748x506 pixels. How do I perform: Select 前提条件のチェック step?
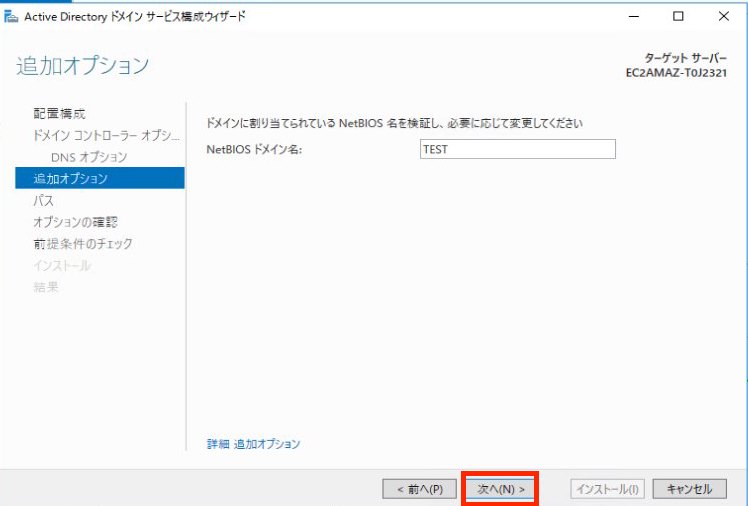[83, 244]
